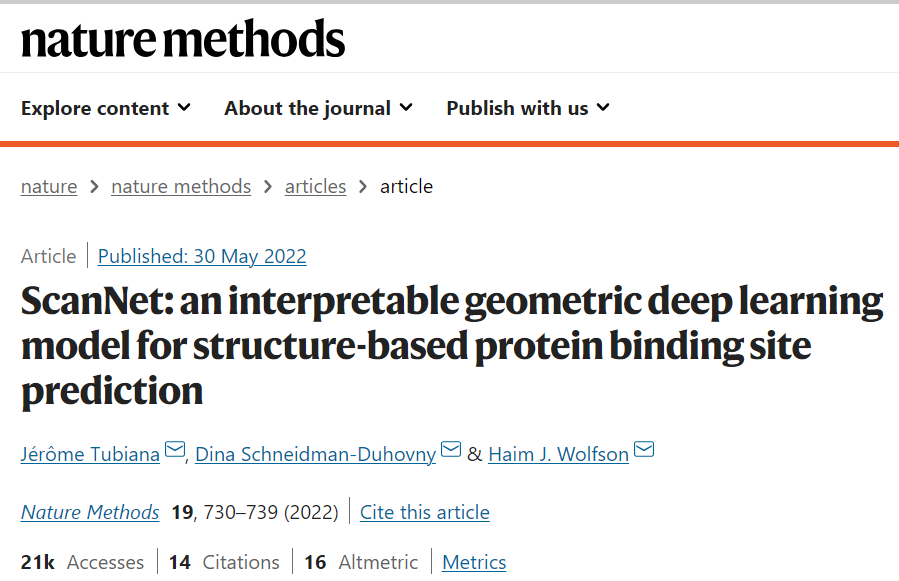
Task: Click the email icon after Dina Schneidman-Duhovny
Action: (451, 449)
